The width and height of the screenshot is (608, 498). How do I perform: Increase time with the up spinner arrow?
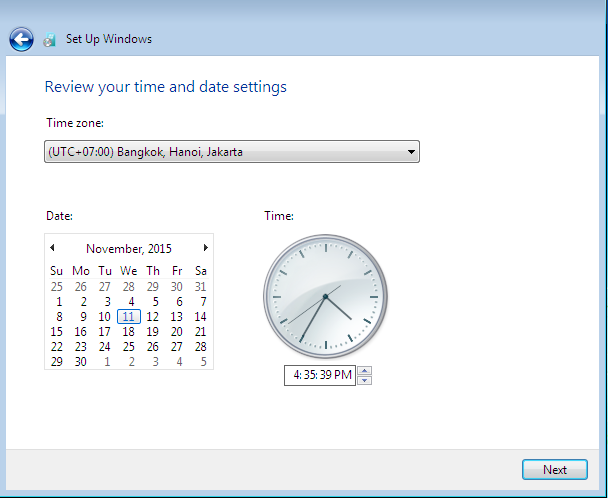[364, 370]
